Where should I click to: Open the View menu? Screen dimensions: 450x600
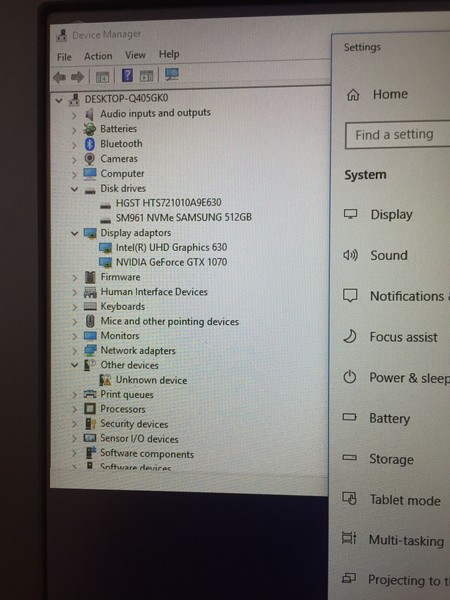tap(135, 55)
